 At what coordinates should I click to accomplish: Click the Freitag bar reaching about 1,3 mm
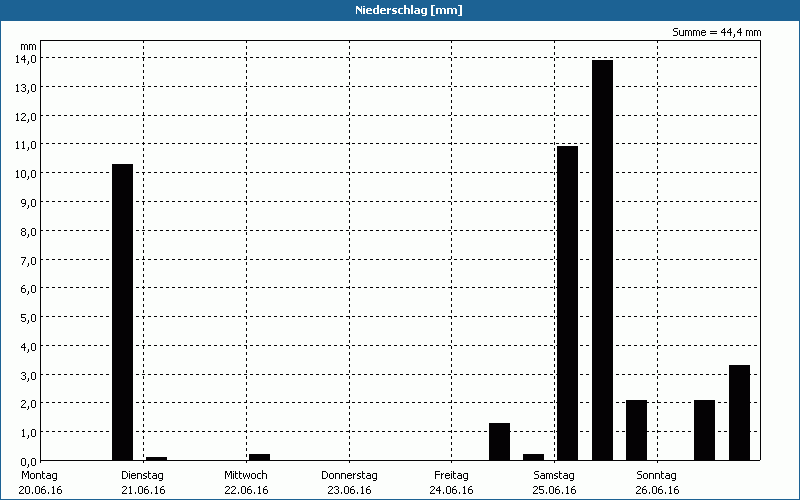pyautogui.click(x=499, y=442)
